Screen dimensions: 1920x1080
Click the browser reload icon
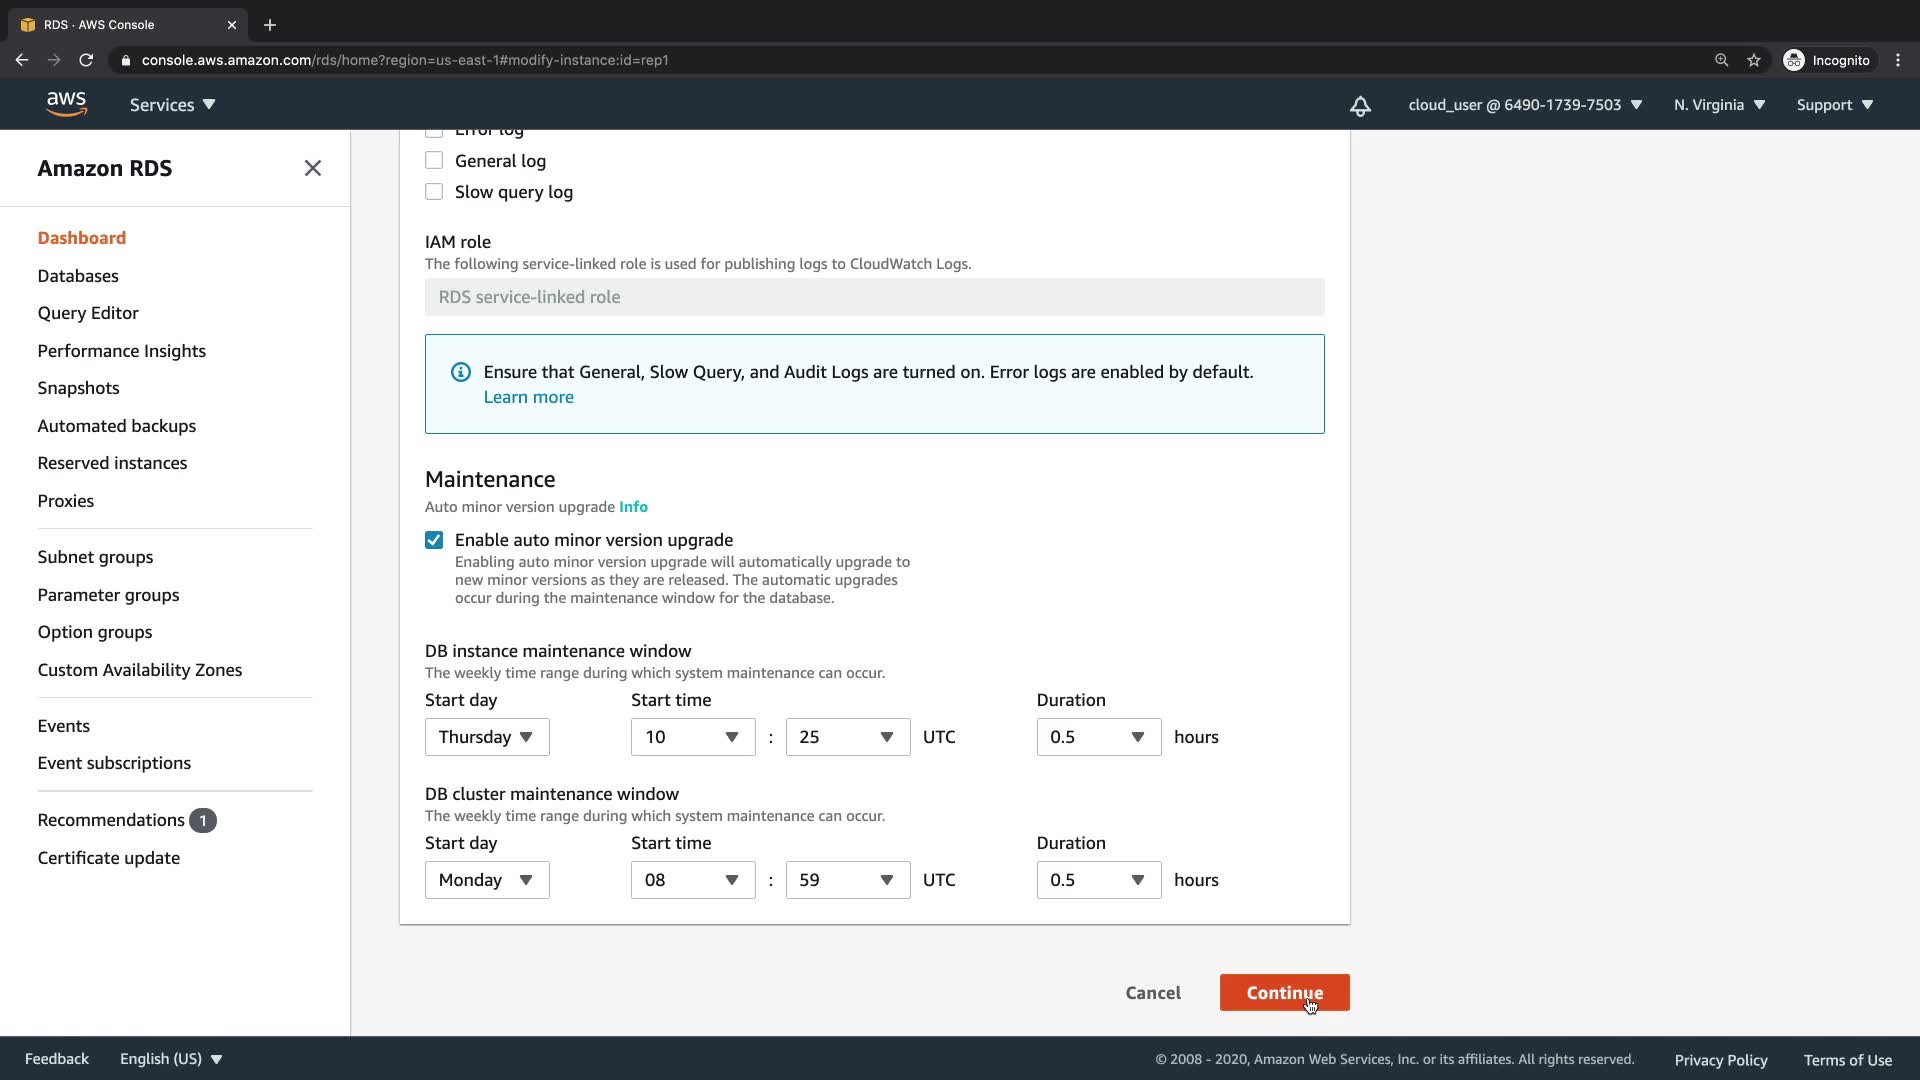point(87,60)
